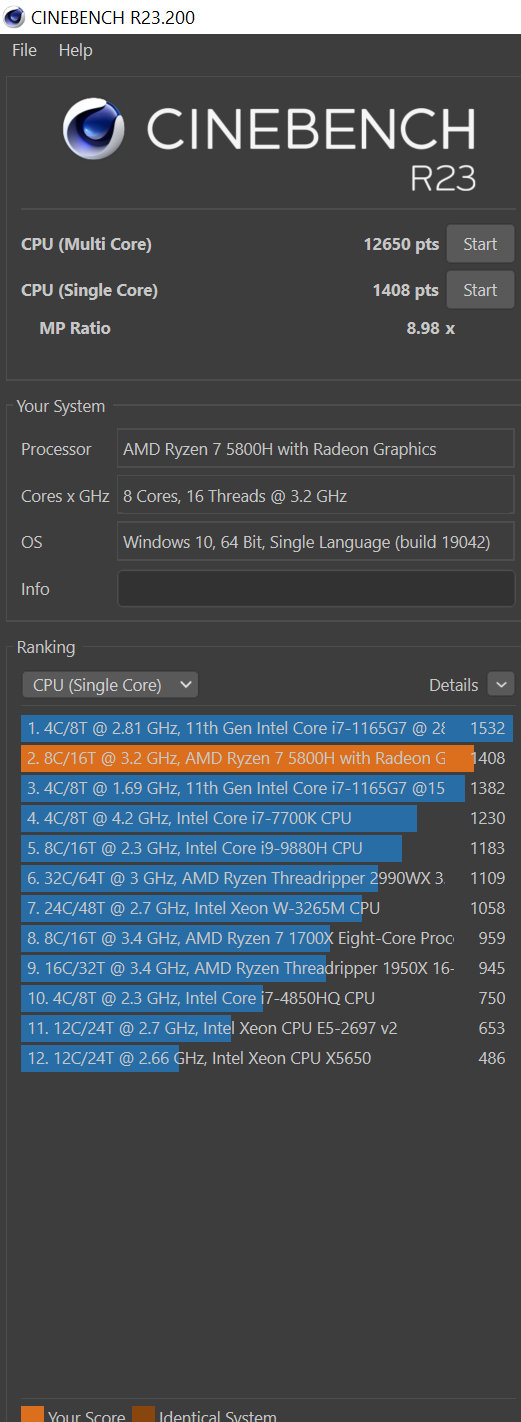Click the Cinebench sphere logo
521x1422 pixels.
(x=94, y=130)
